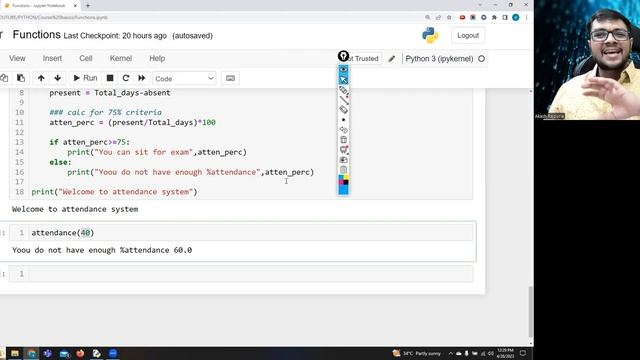Image resolution: width=640 pixels, height=360 pixels.
Task: Click the empty bottom code cell
Action: [x=251, y=274]
